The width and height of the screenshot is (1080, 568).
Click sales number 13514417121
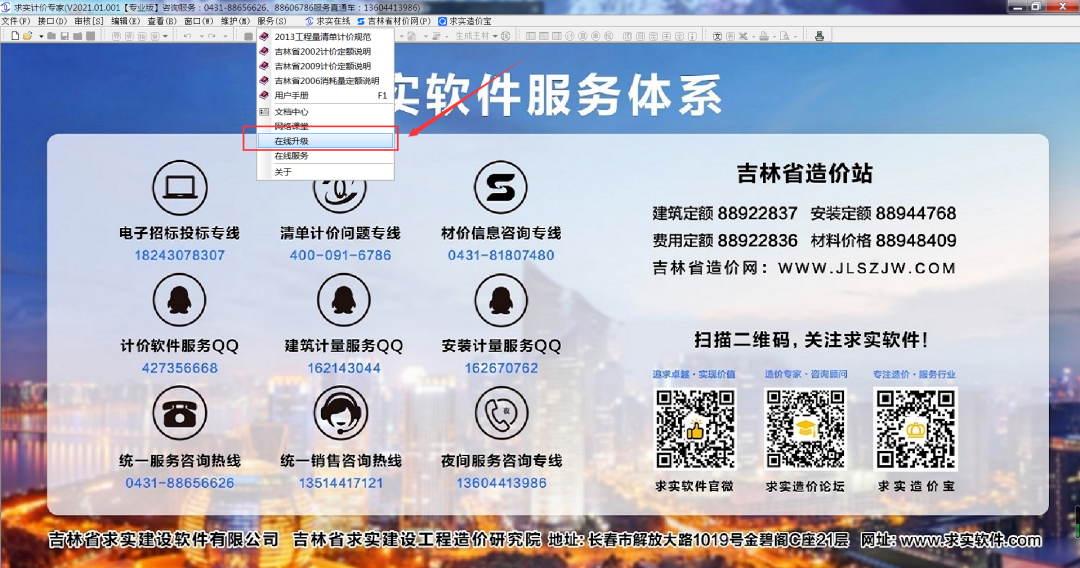tap(340, 483)
